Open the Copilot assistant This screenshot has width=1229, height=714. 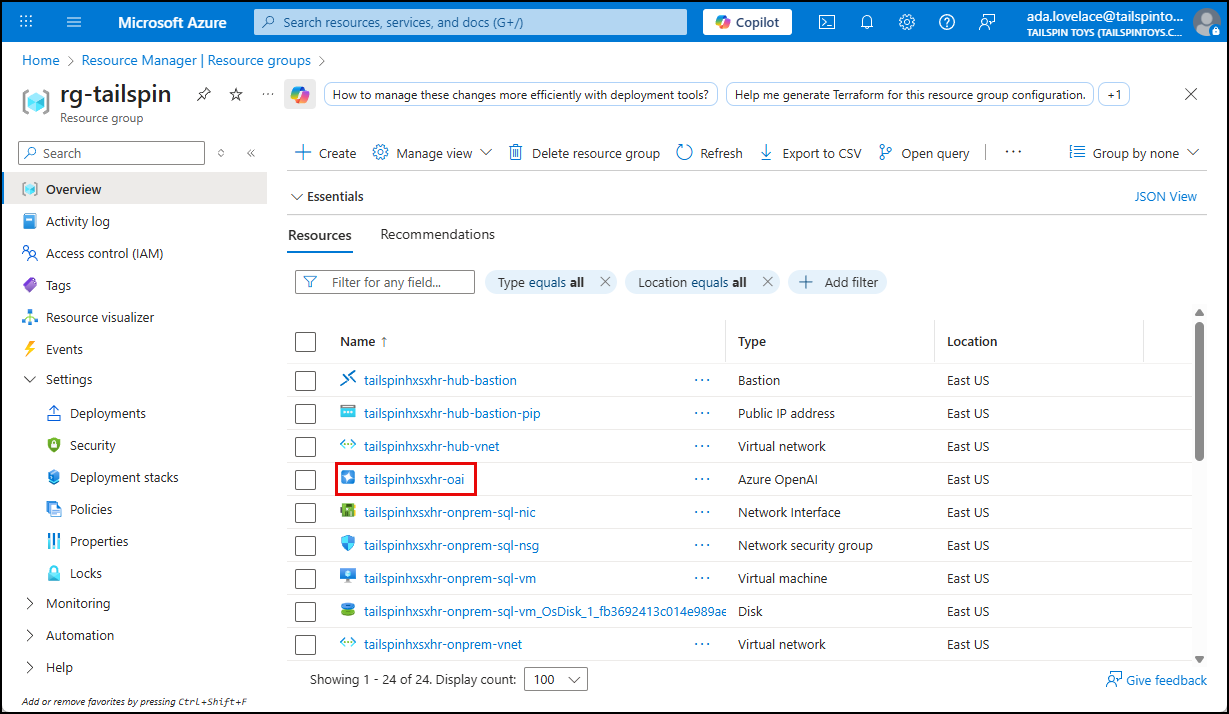click(x=746, y=21)
